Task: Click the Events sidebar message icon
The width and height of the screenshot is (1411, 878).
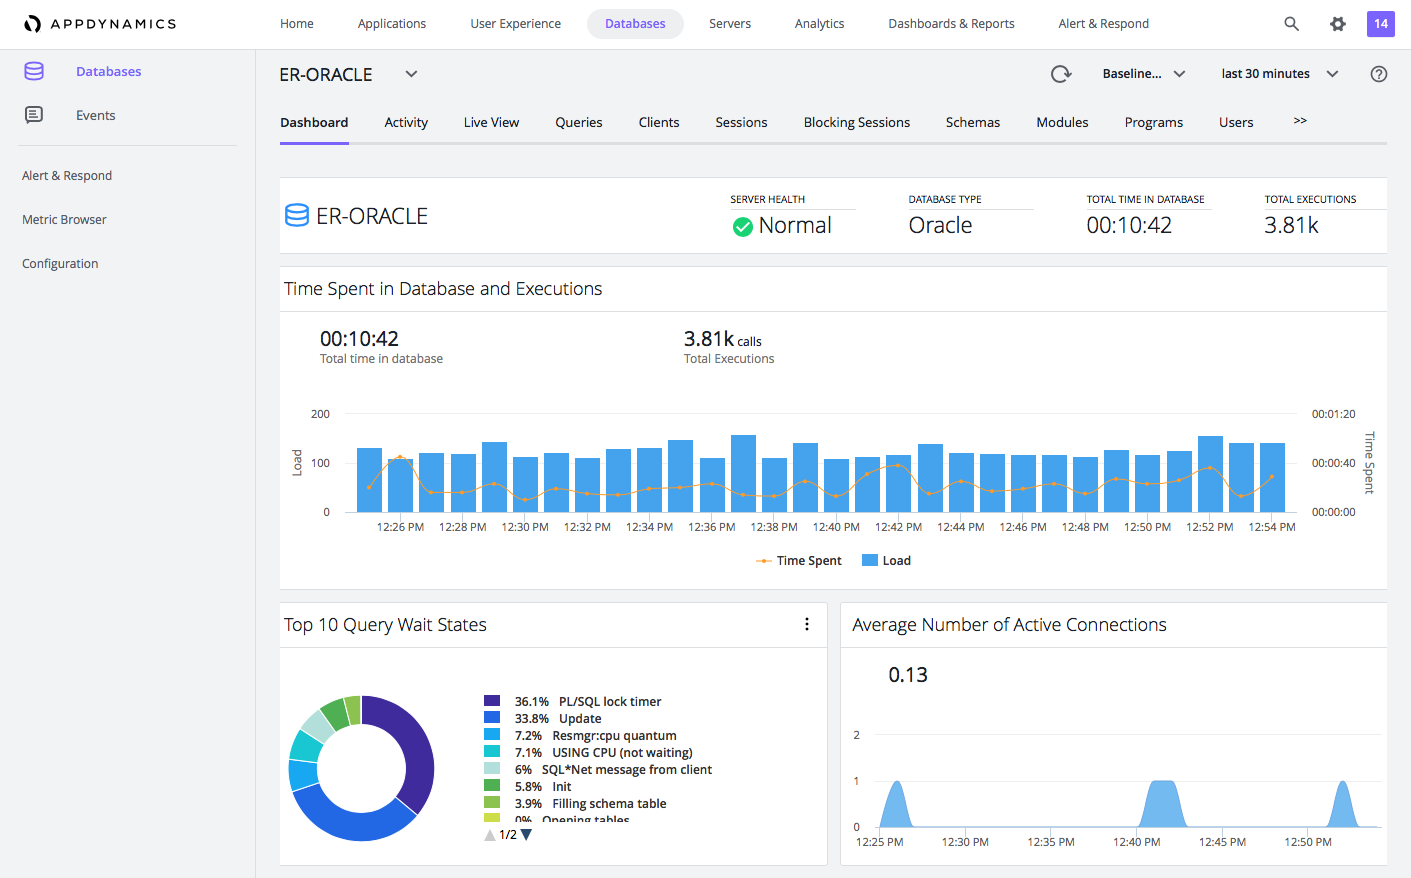Action: click(34, 115)
